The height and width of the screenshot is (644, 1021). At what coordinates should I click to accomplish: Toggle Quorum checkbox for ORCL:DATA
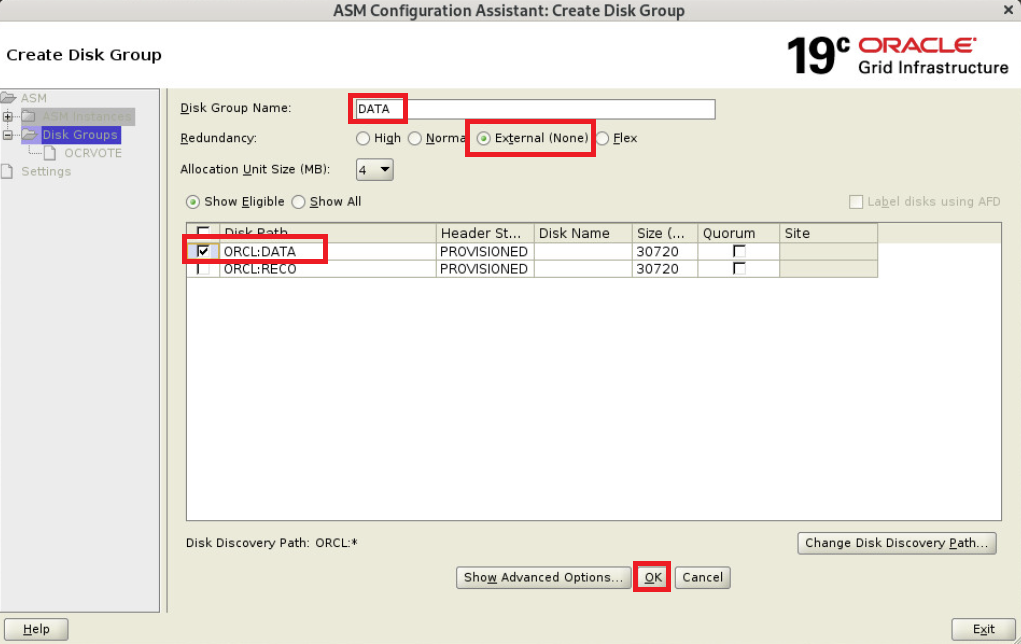pos(739,251)
